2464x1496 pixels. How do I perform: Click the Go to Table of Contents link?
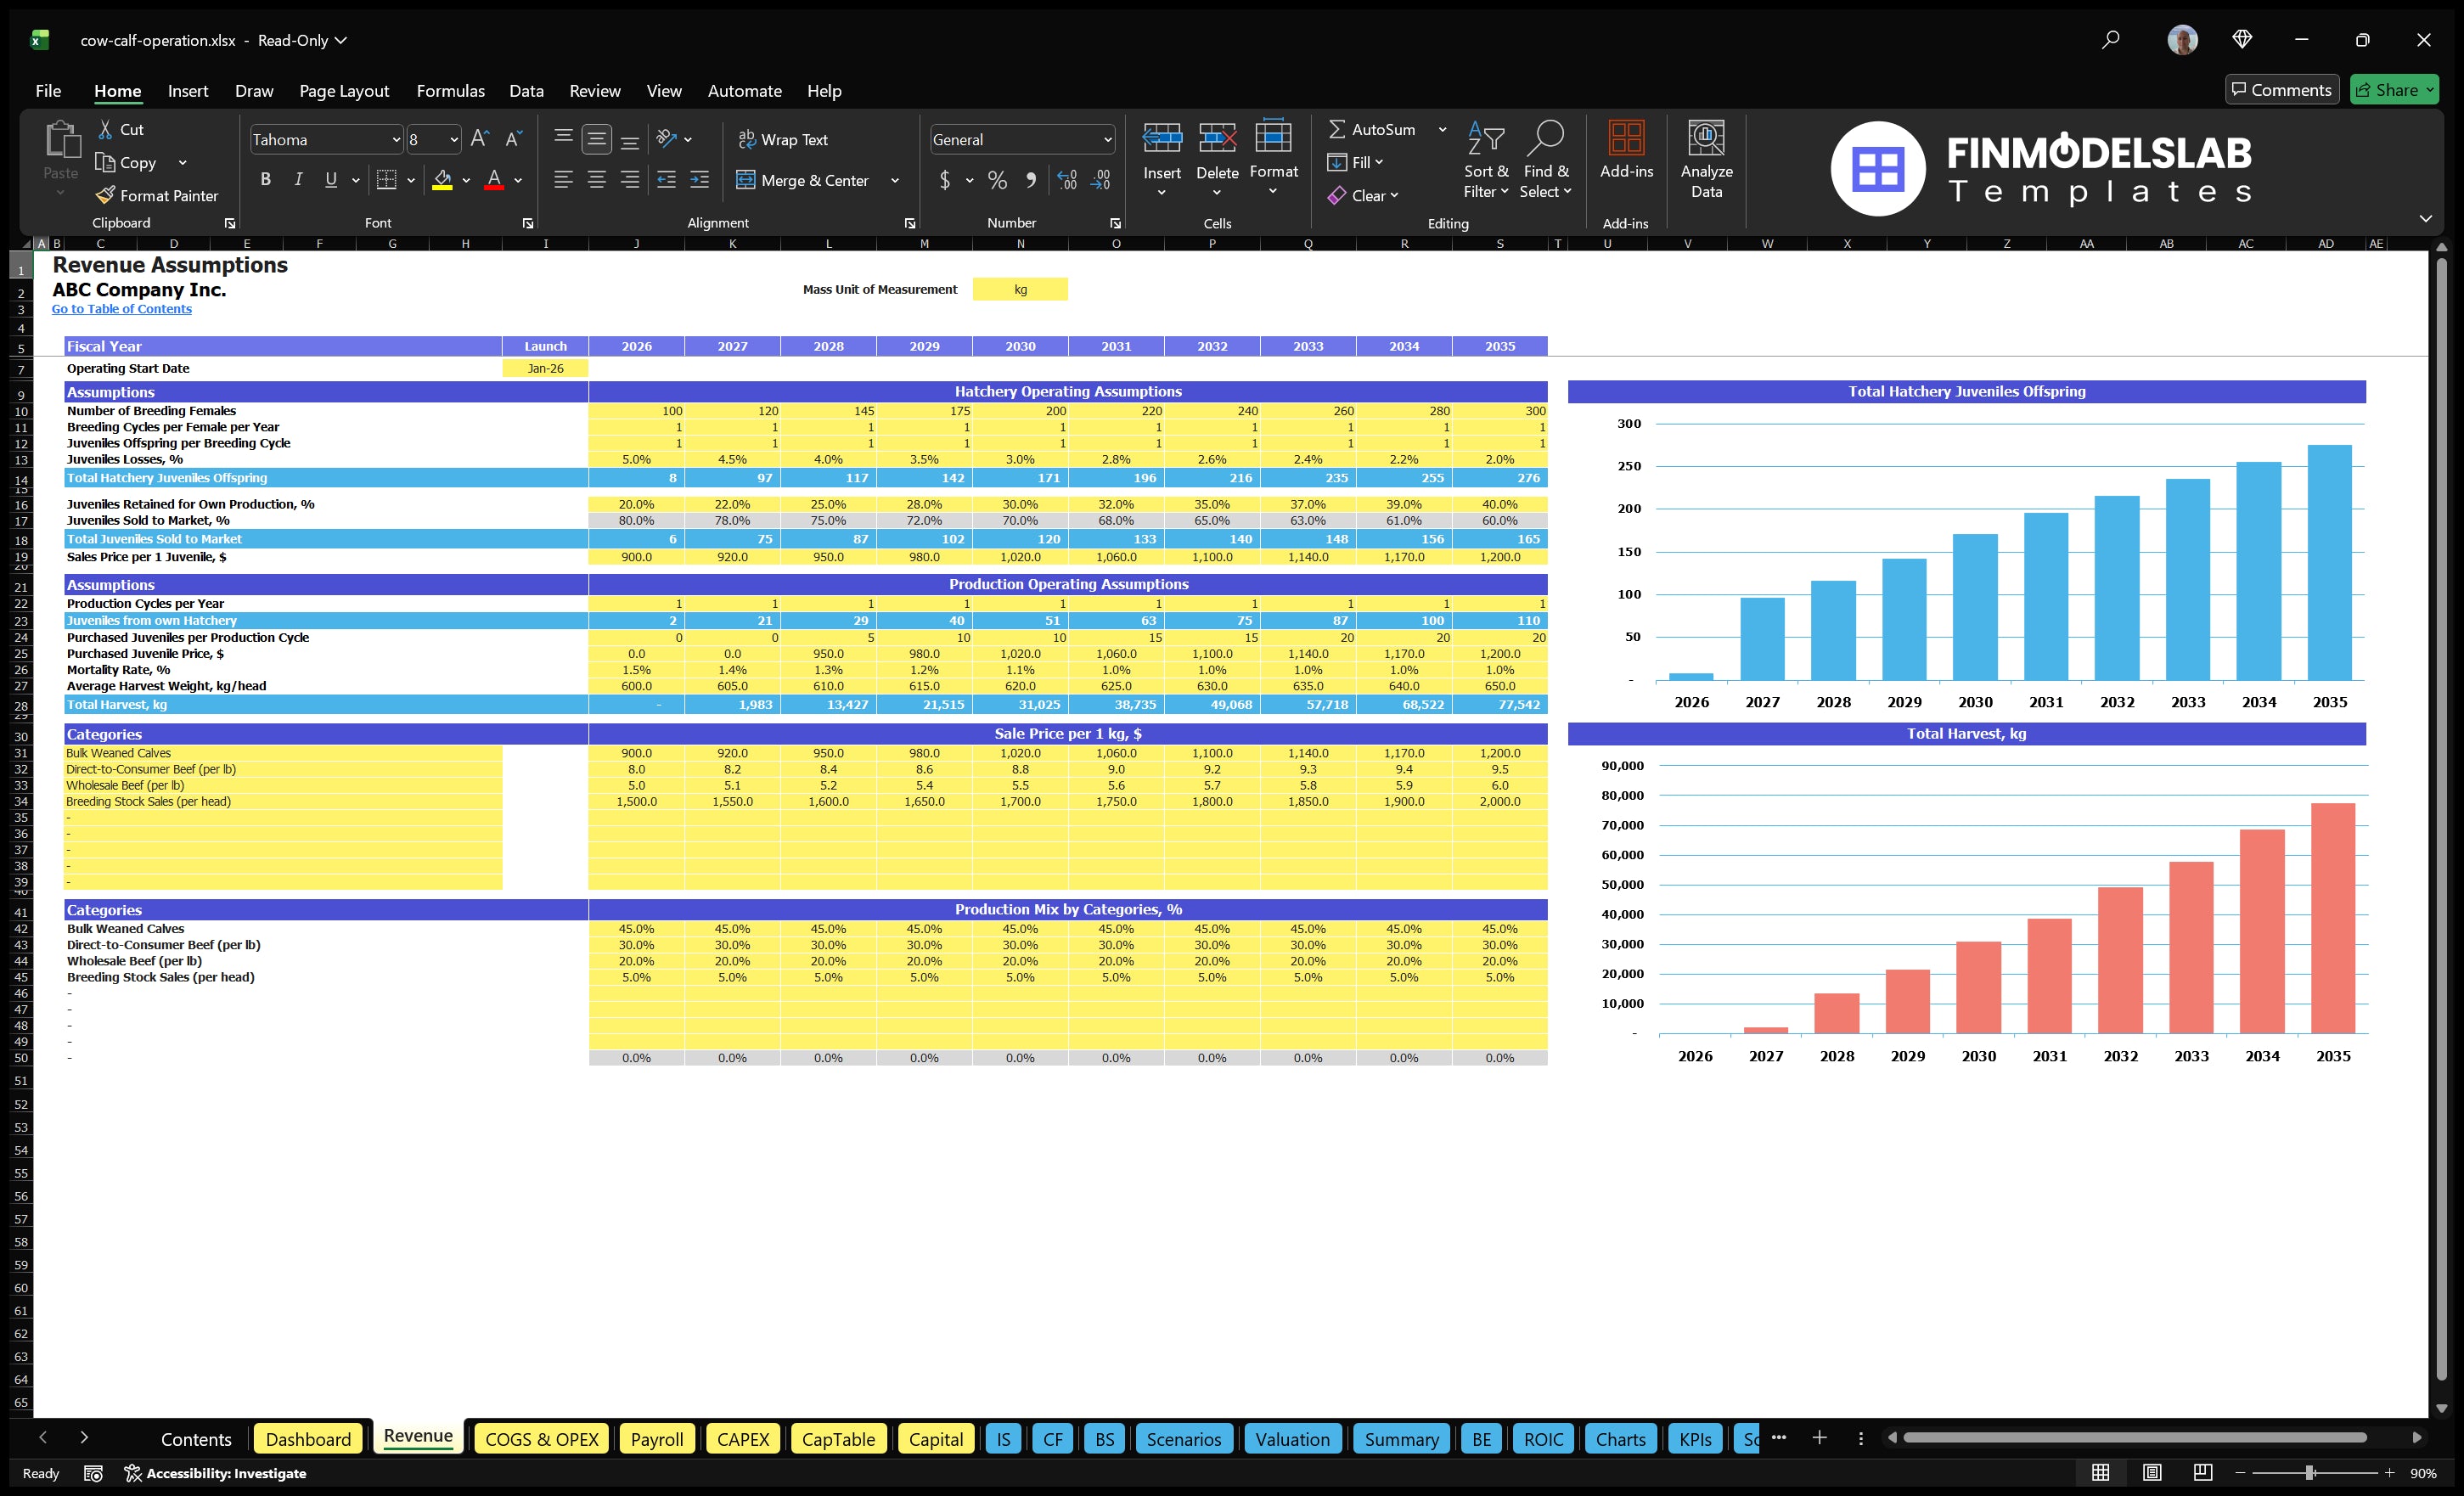[x=122, y=308]
